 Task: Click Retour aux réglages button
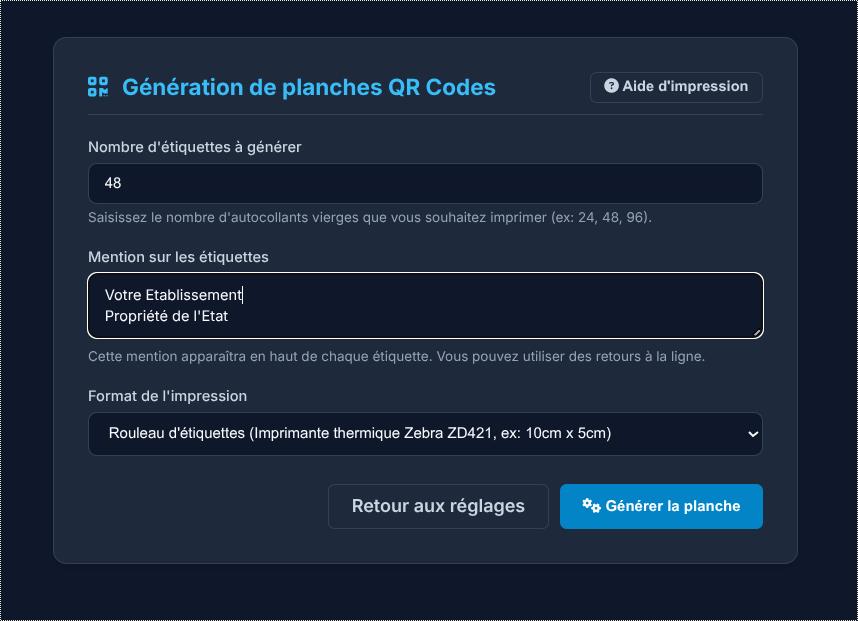(438, 506)
